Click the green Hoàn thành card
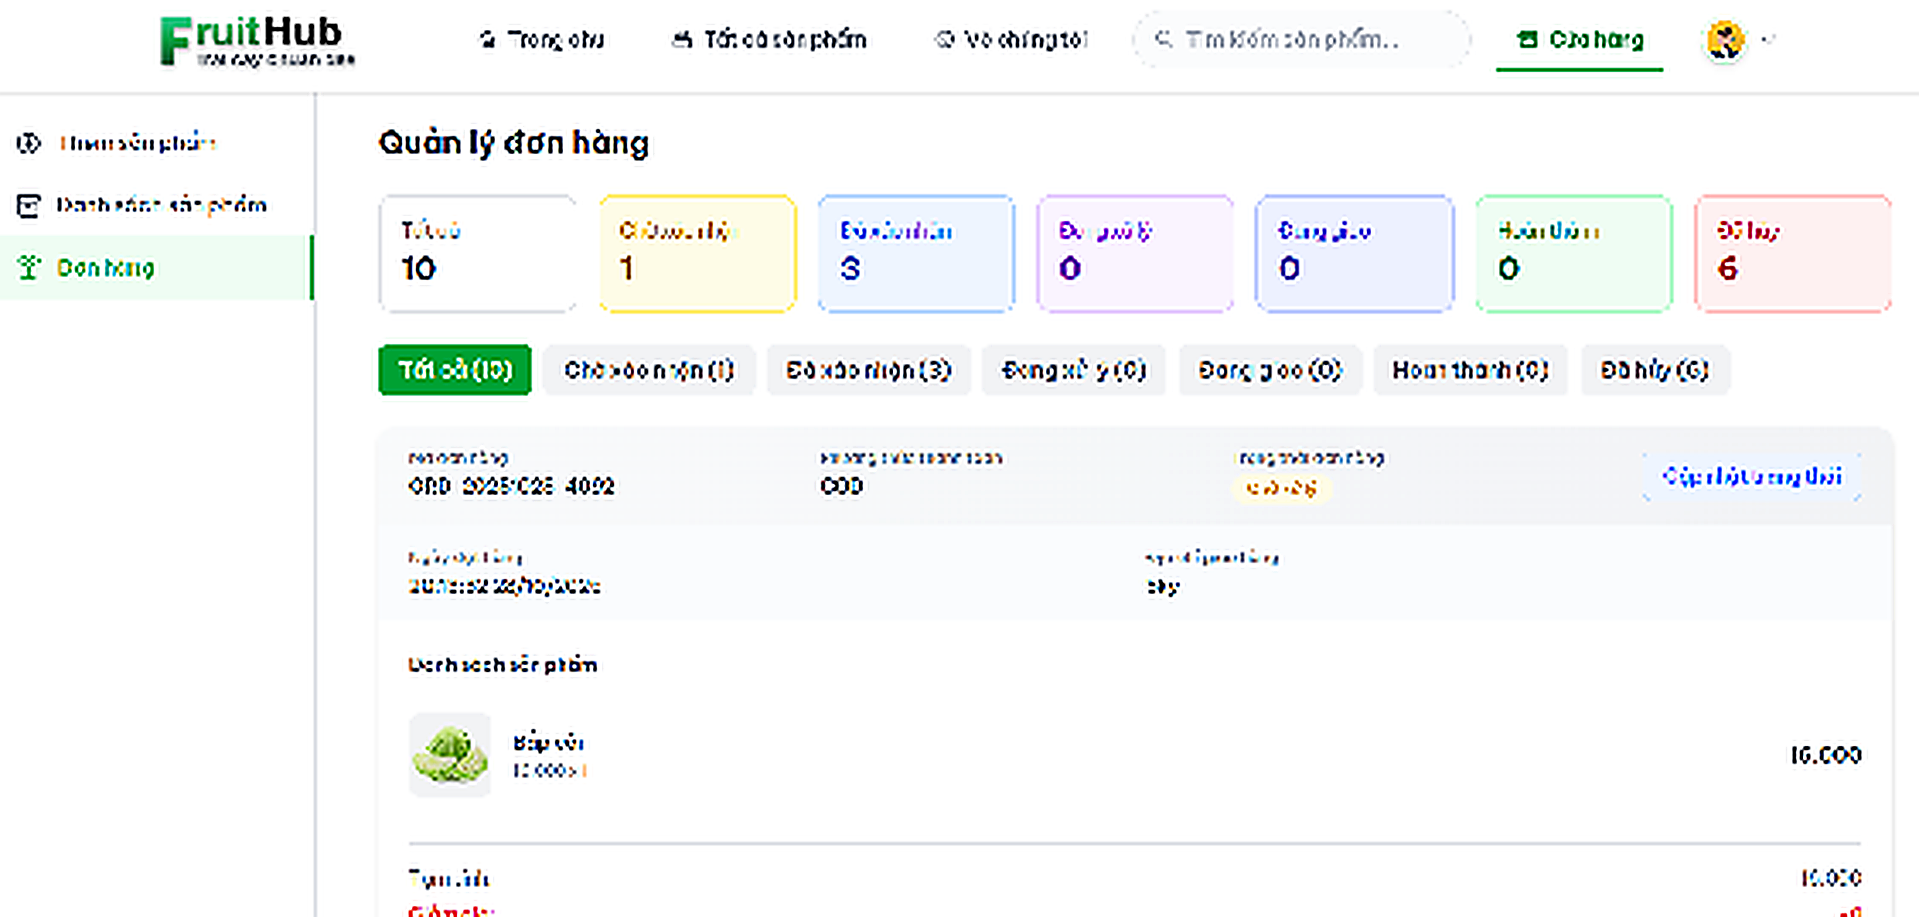 coord(1574,254)
